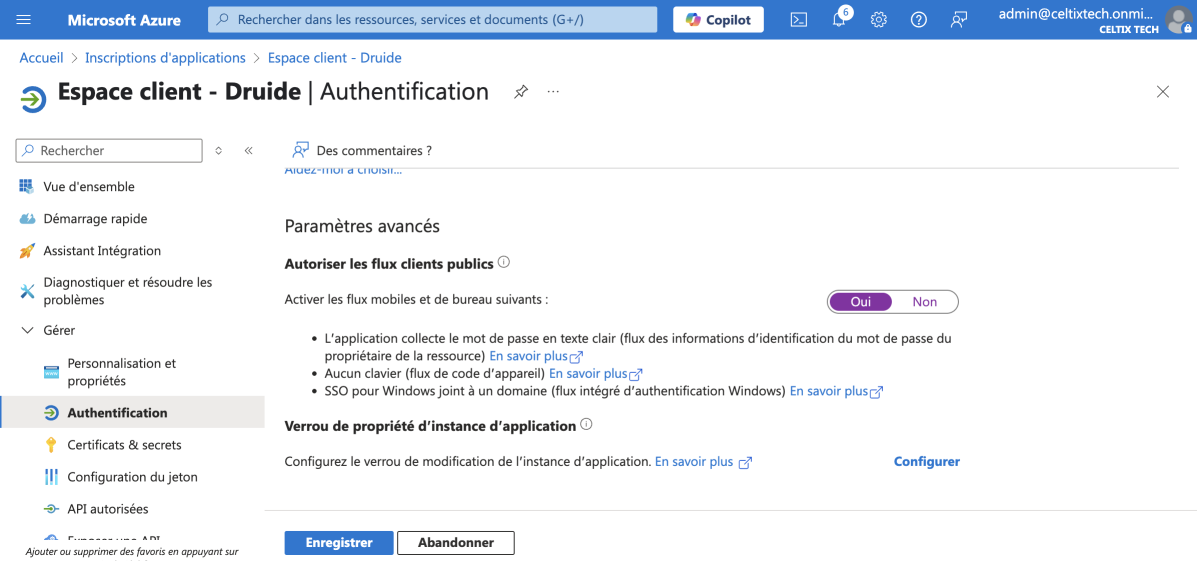Click the Configurer link
Screen dimensions: 1197x561
point(926,462)
